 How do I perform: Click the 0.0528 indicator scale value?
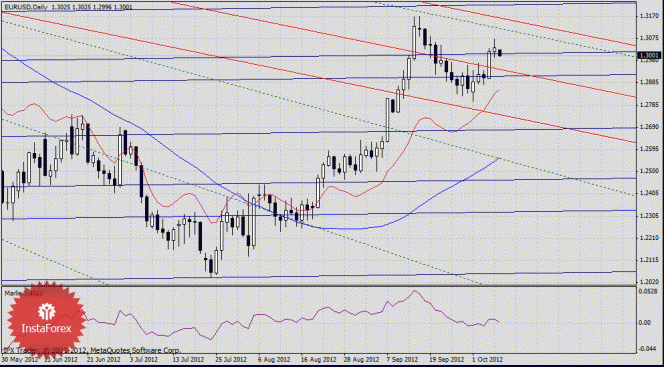tap(649, 291)
